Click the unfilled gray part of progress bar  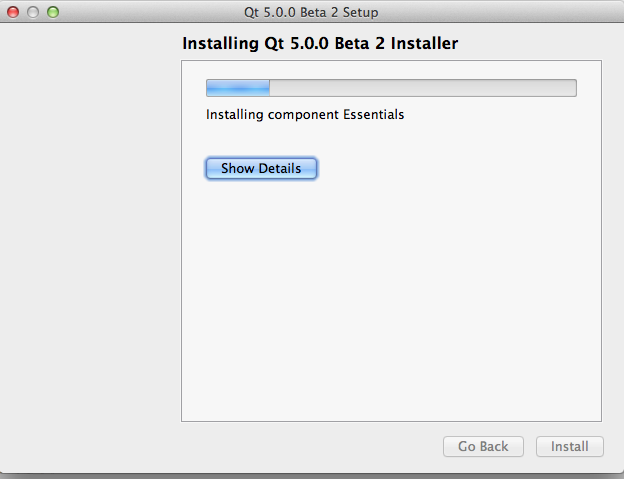[x=422, y=88]
